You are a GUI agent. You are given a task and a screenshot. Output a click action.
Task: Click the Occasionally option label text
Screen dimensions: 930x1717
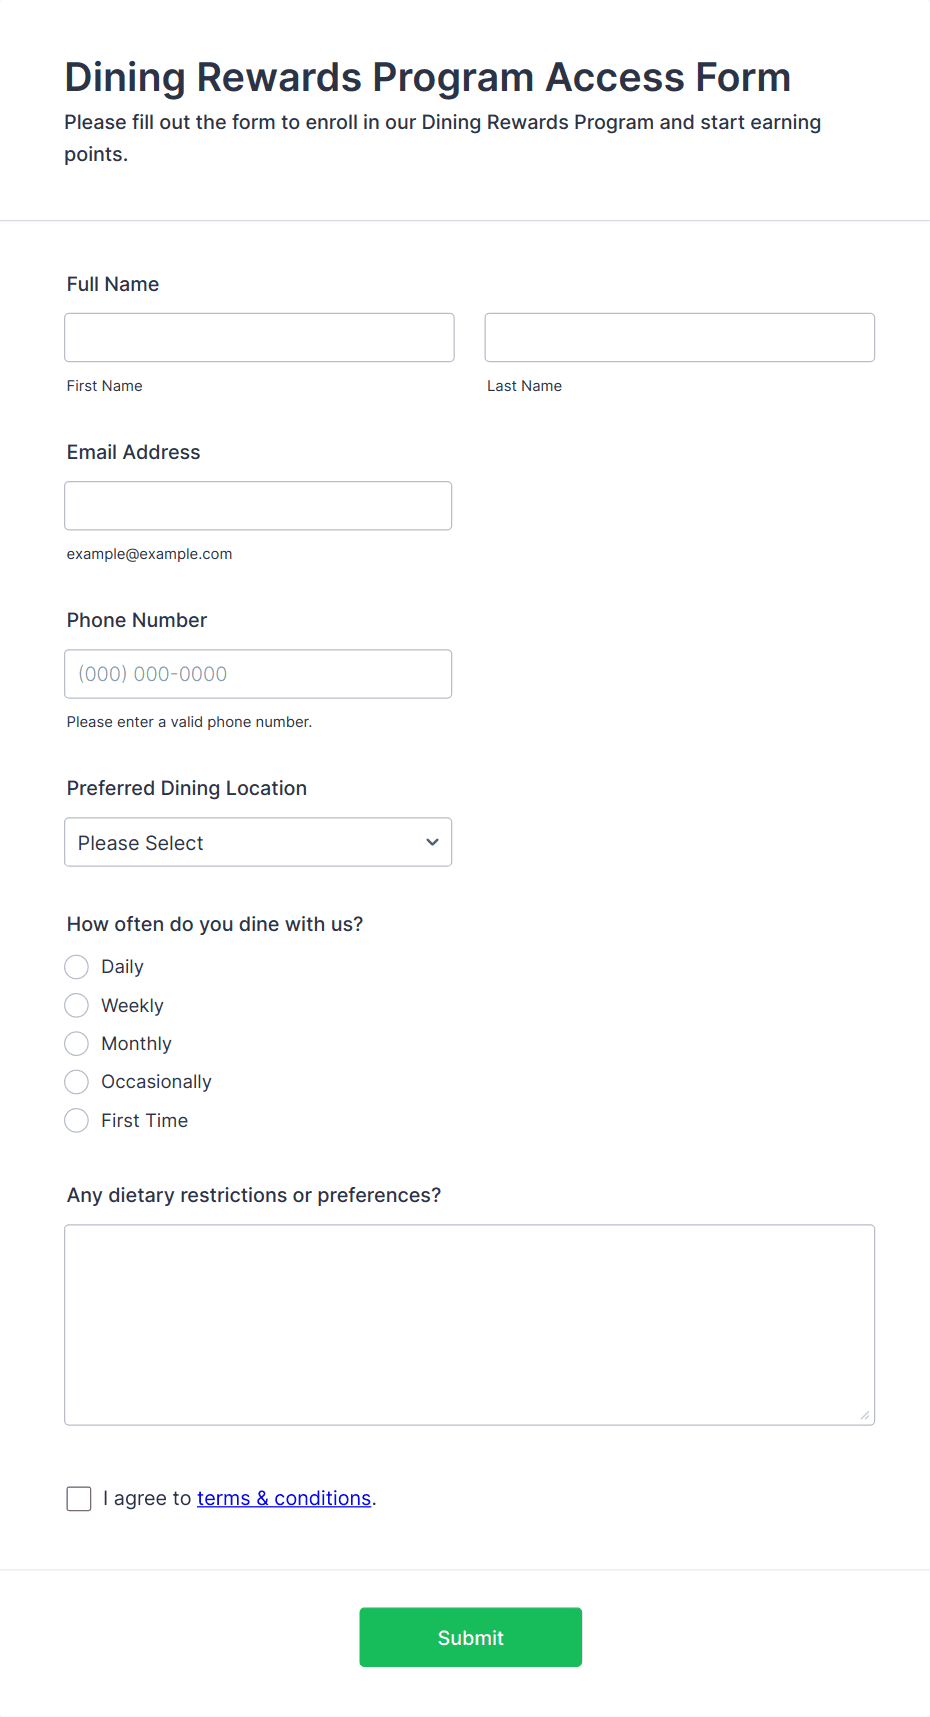[156, 1082]
